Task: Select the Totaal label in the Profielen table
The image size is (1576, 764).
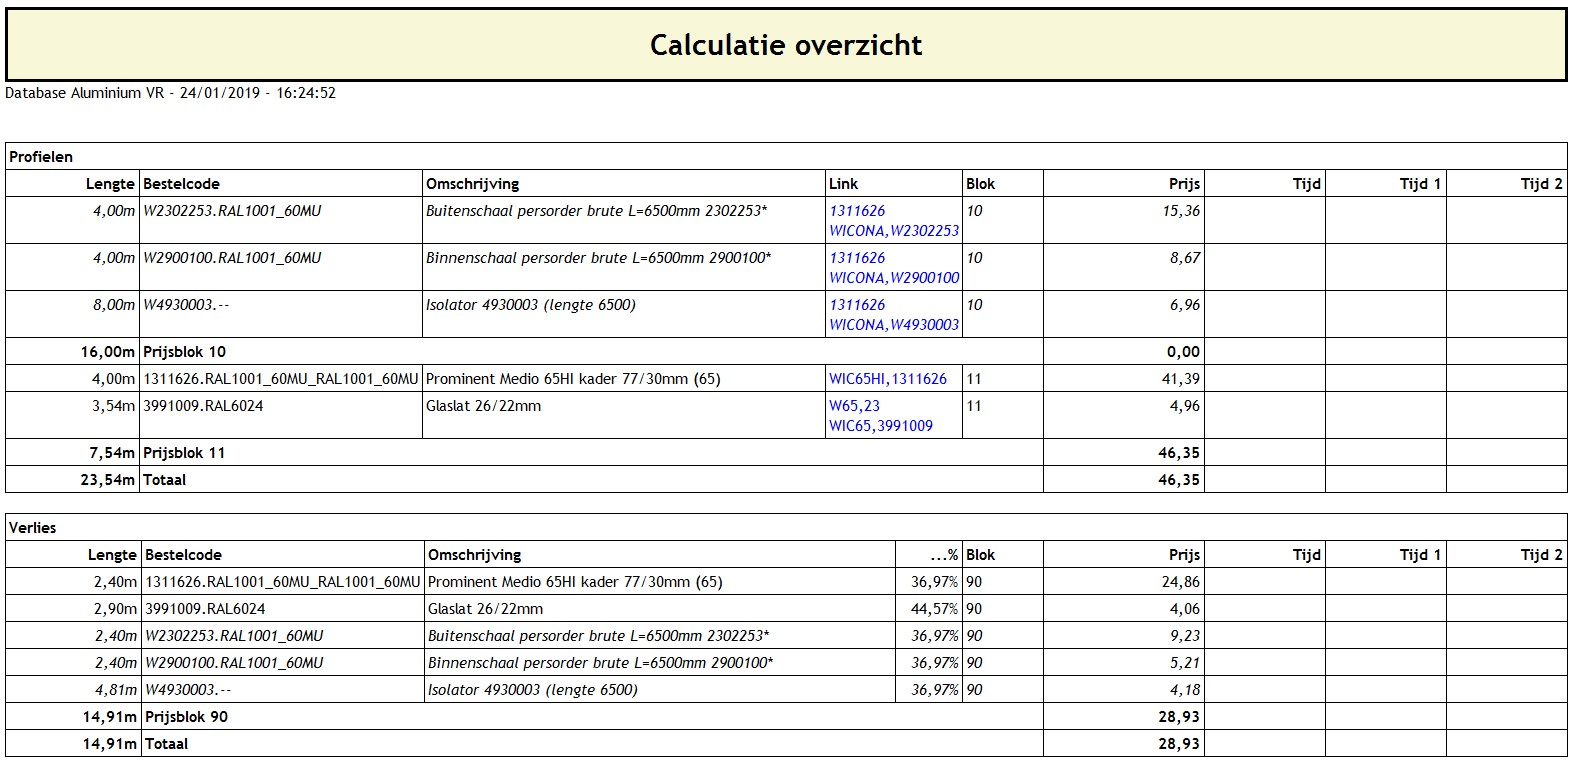Action: [x=164, y=480]
